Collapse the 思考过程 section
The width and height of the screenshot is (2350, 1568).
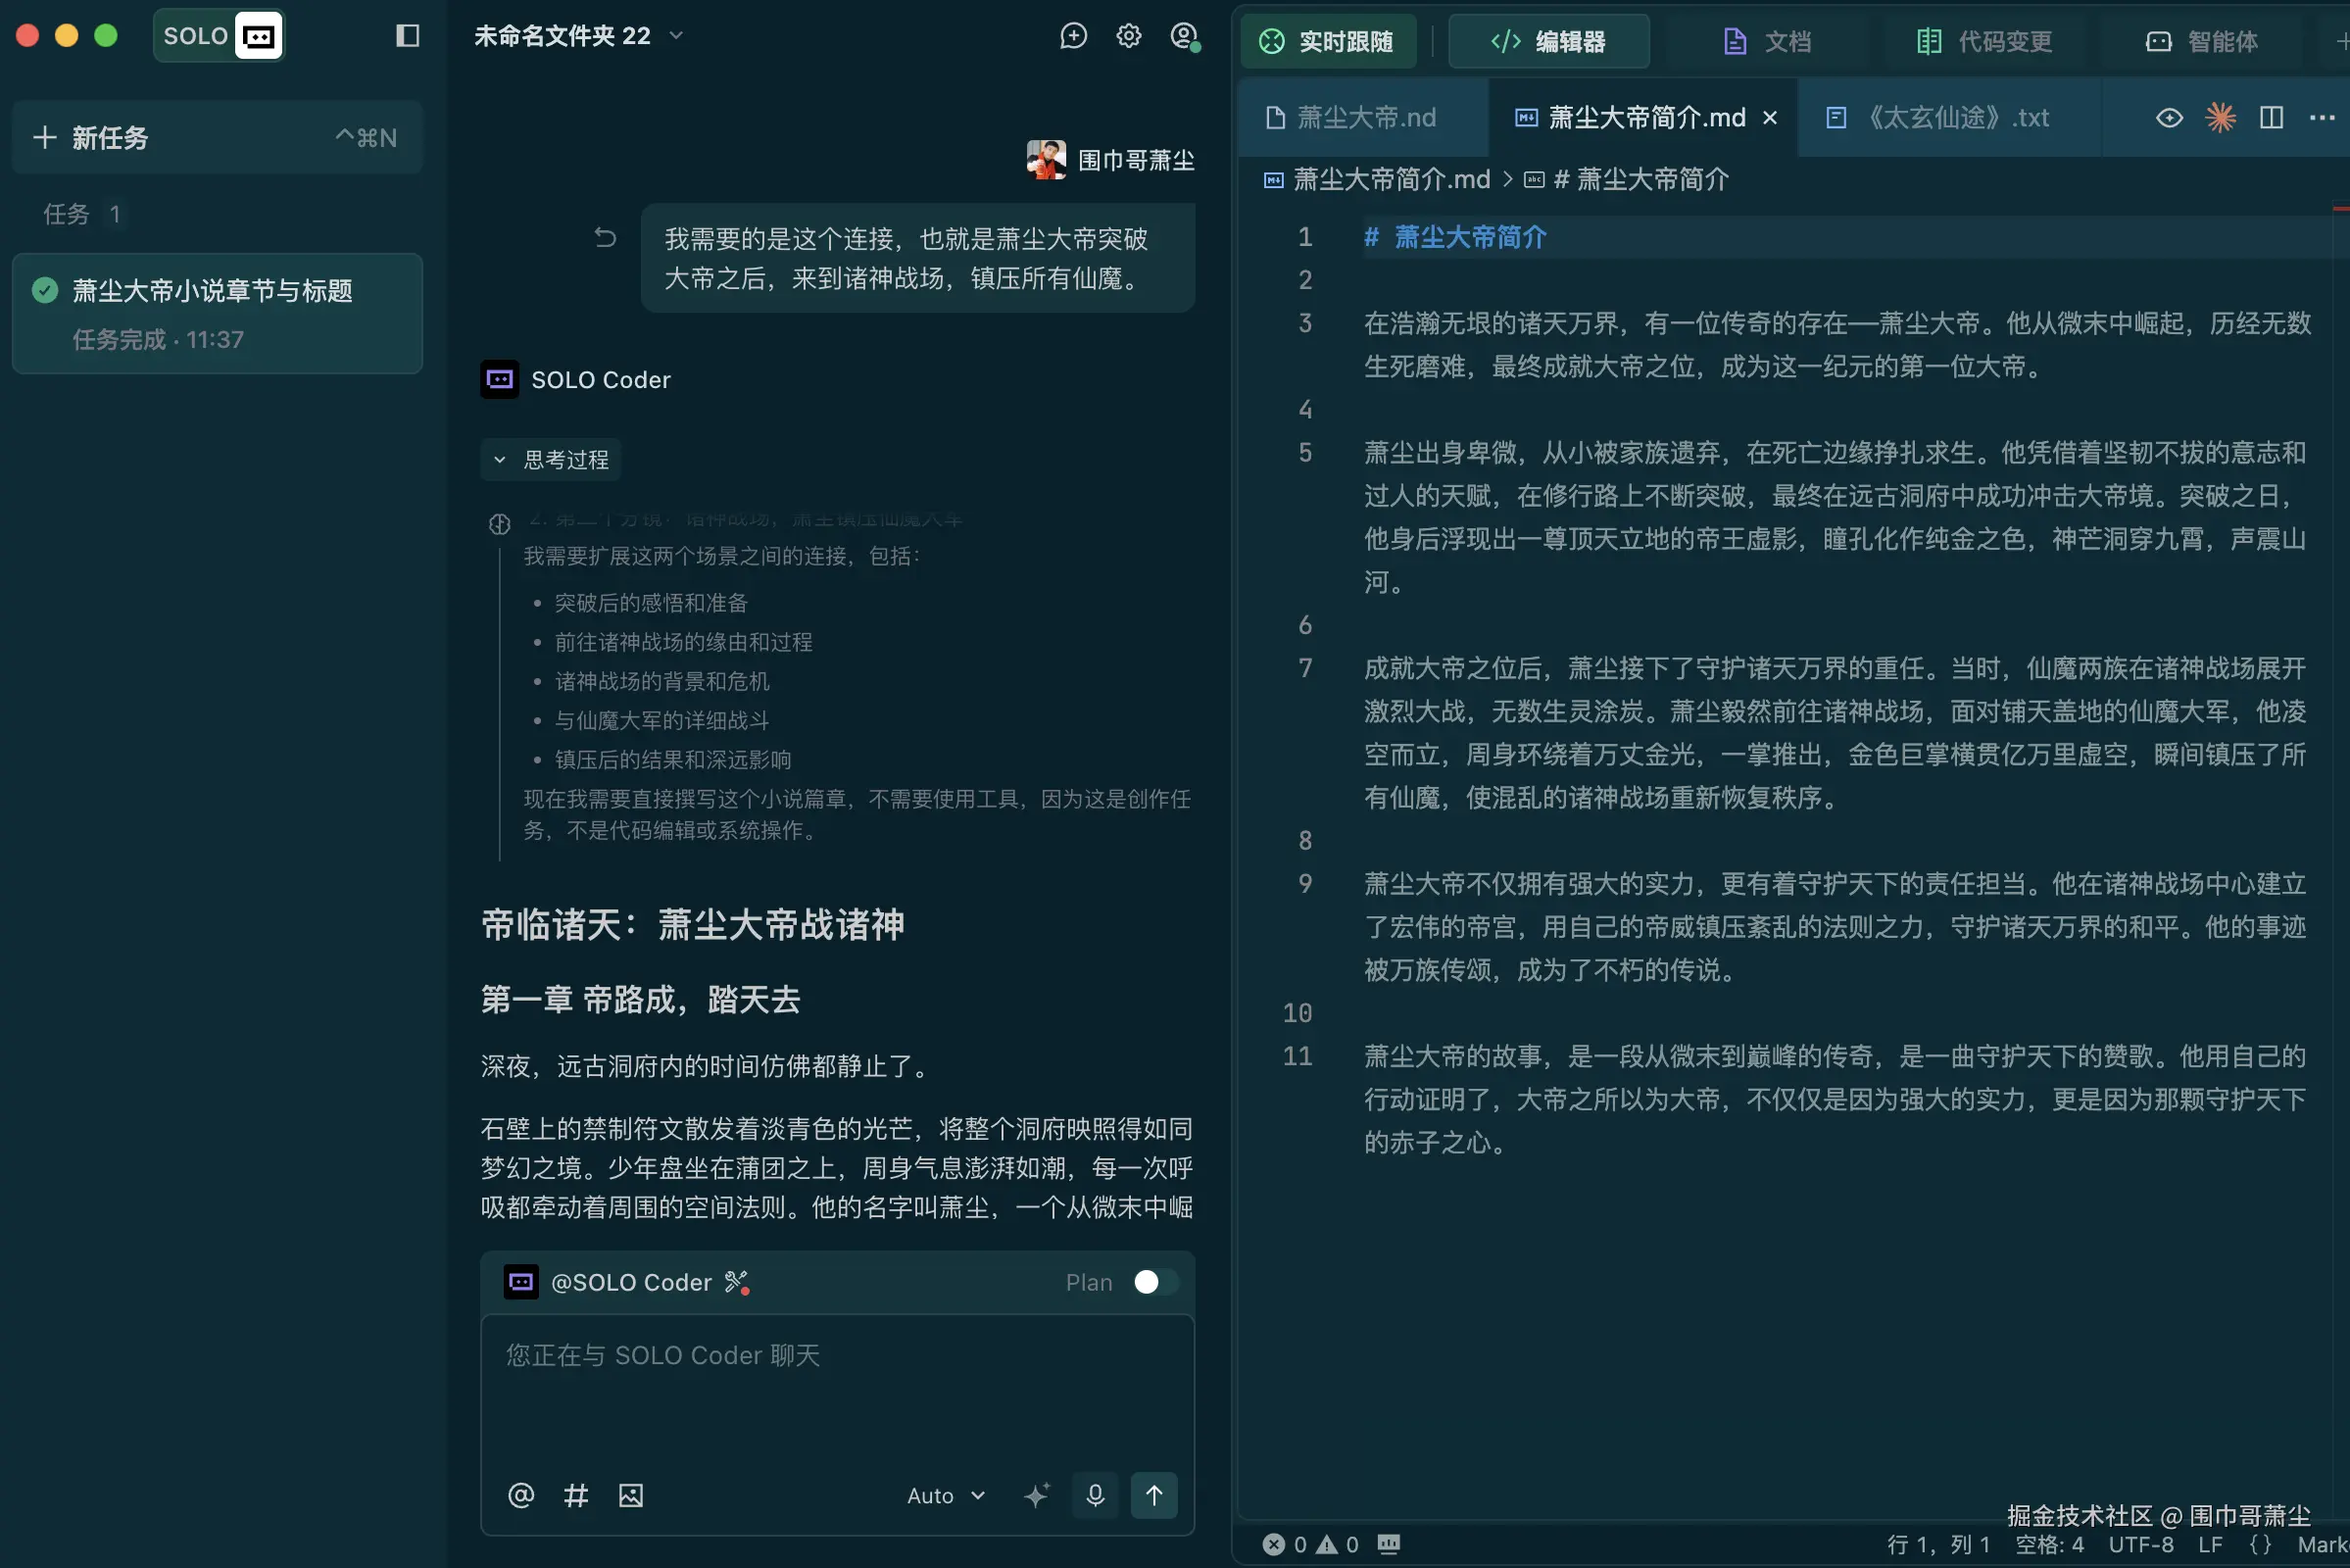tap(550, 460)
